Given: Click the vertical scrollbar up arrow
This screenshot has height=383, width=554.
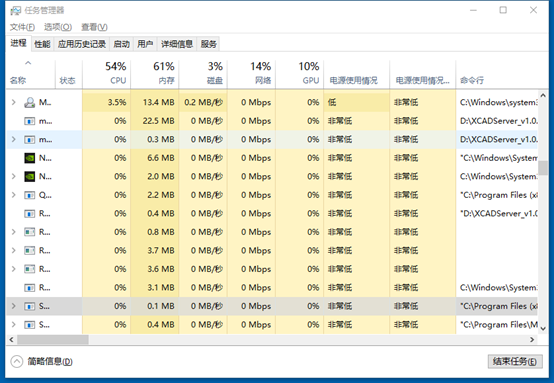Looking at the screenshot, I should 543,95.
